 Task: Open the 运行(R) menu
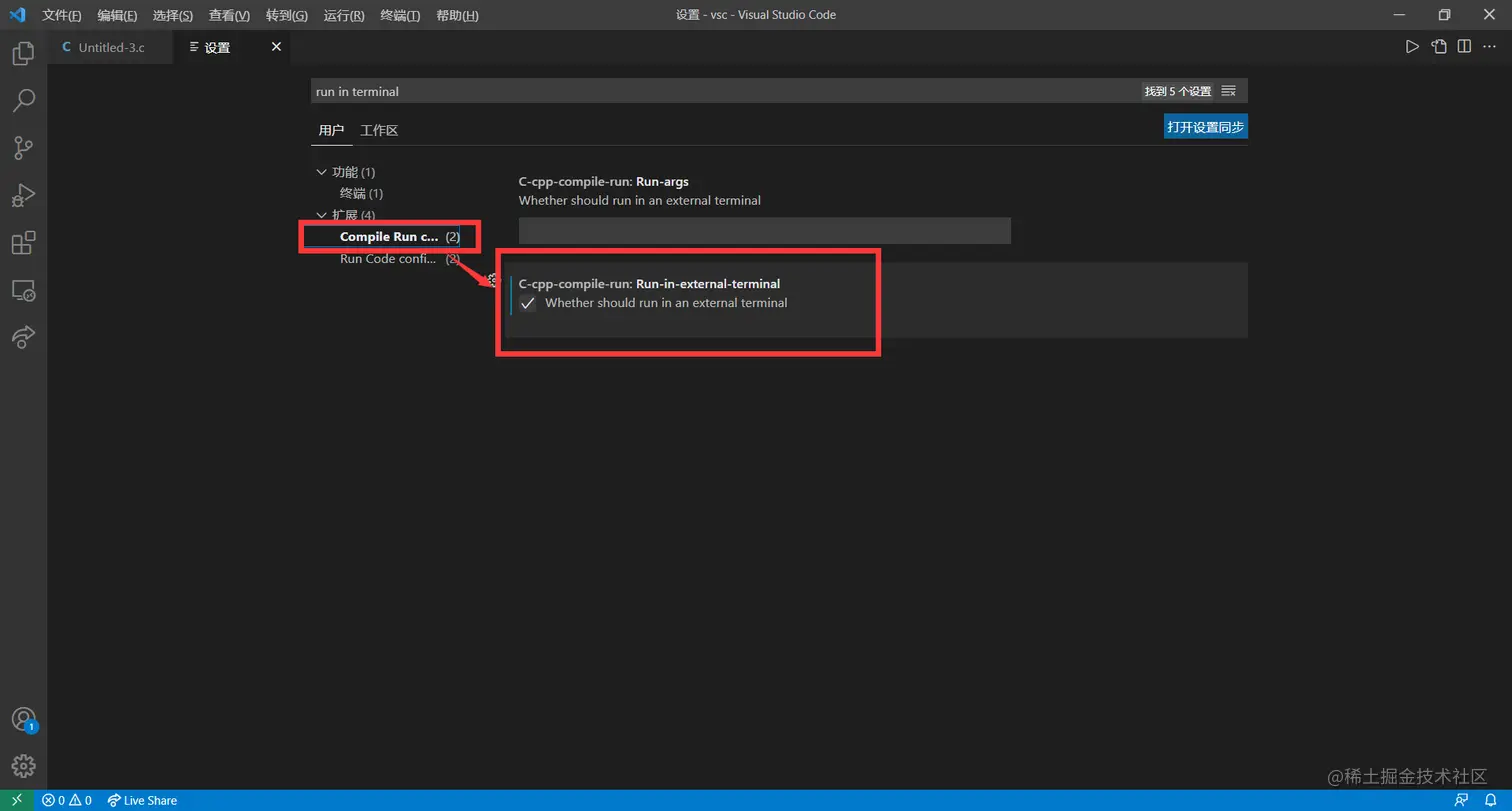tap(344, 15)
